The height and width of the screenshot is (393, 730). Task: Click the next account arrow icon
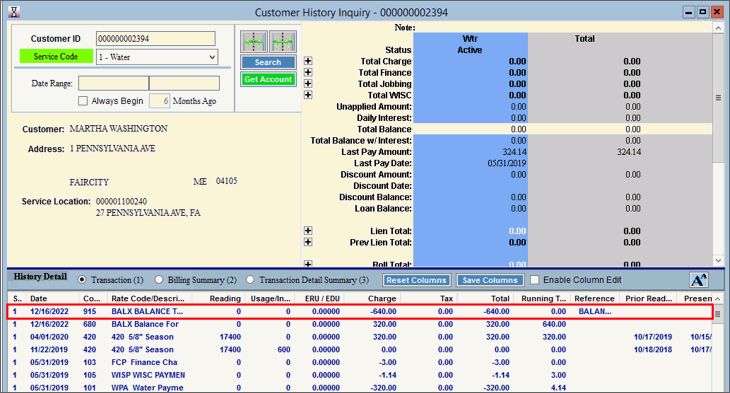283,42
